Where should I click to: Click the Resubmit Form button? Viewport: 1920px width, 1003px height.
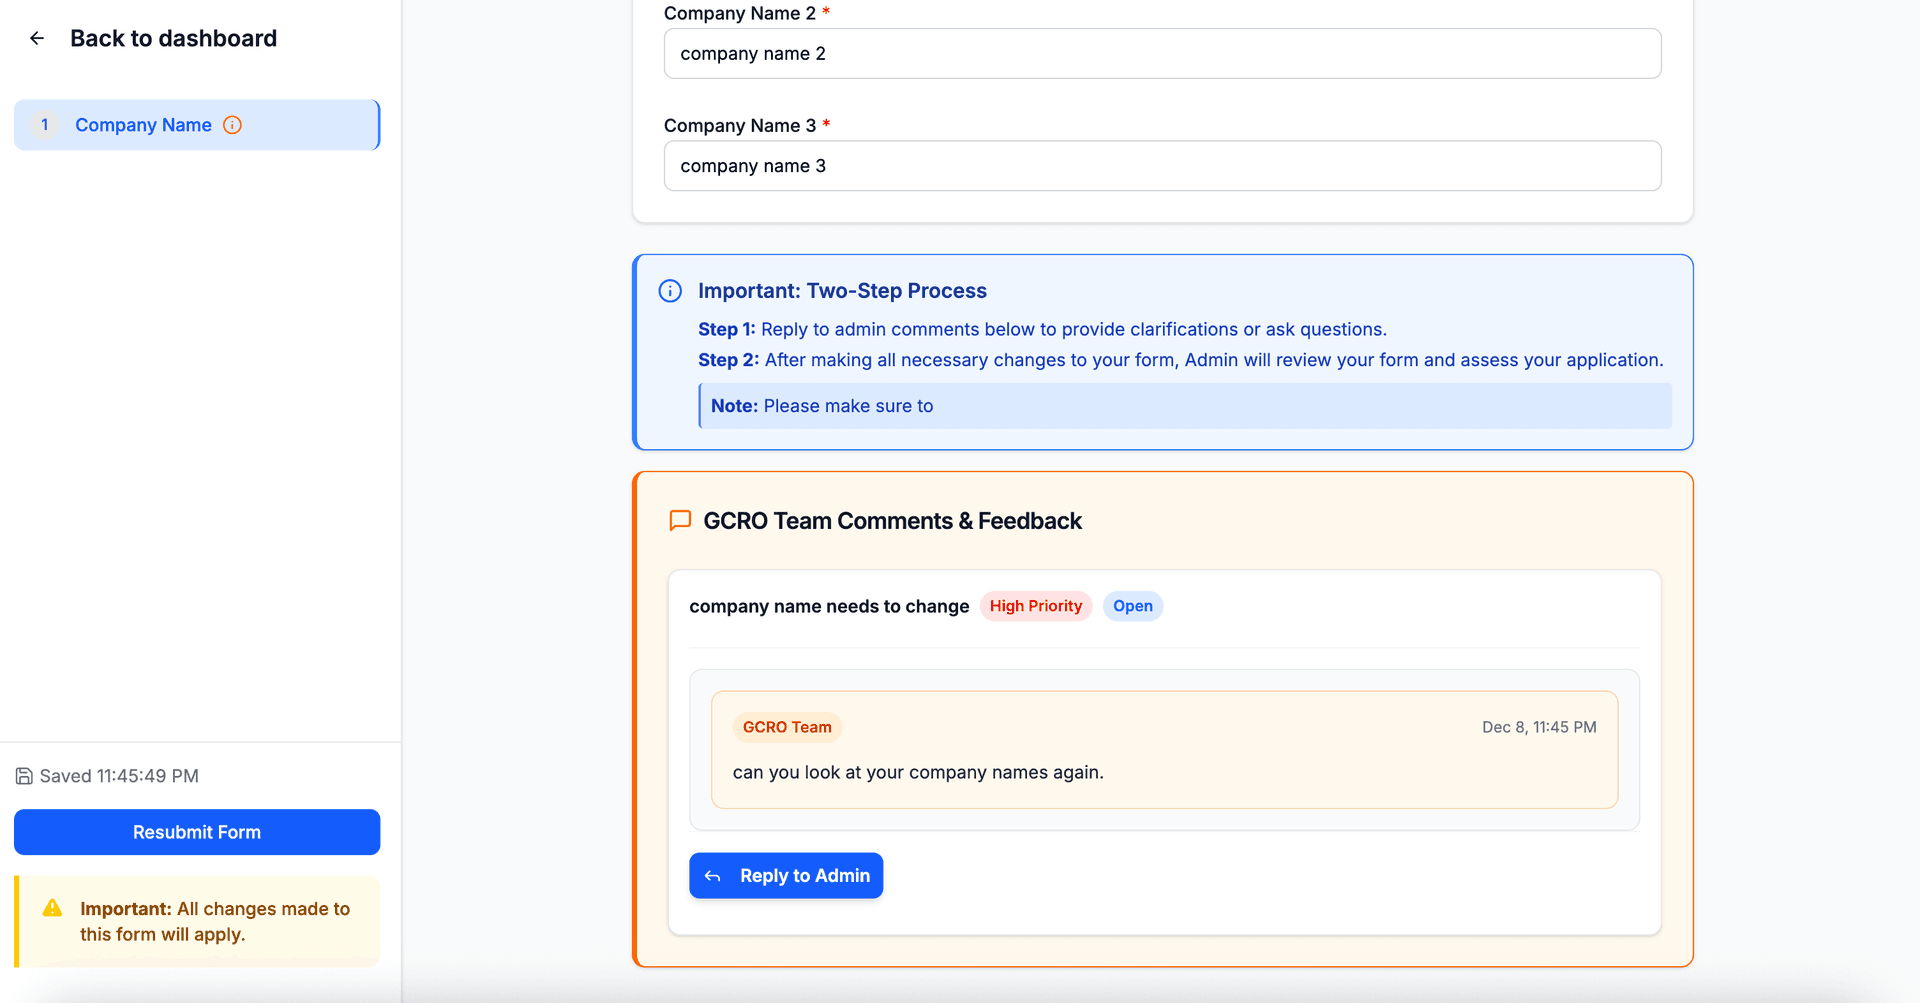click(x=196, y=831)
